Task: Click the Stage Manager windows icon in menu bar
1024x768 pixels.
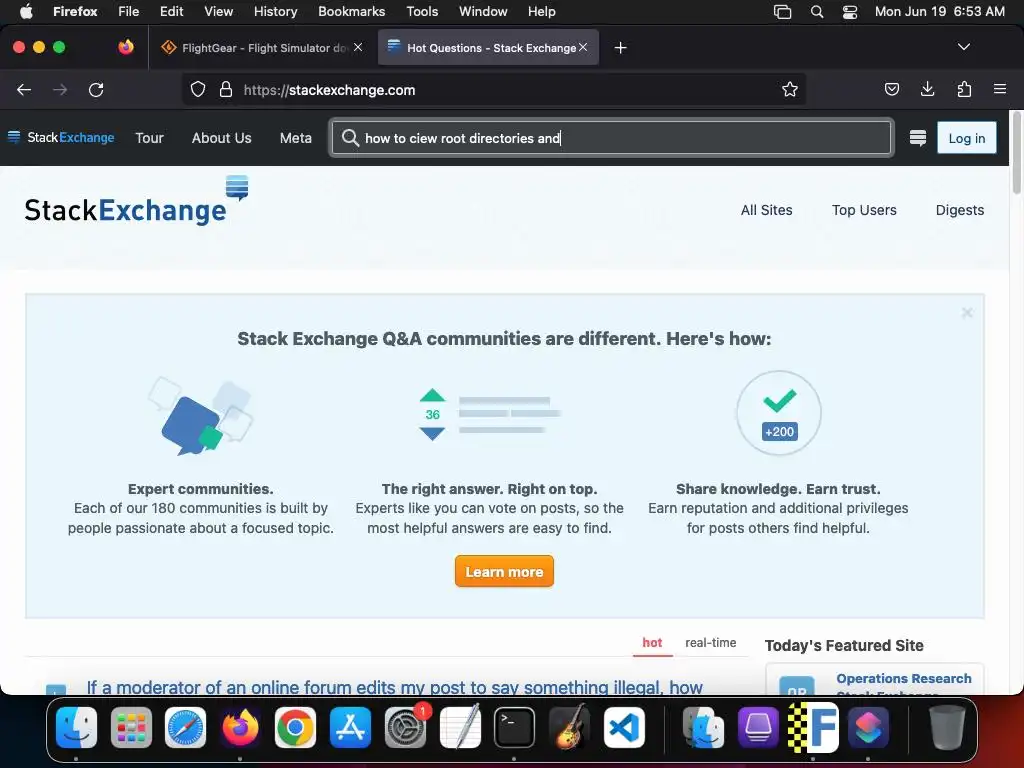Action: [782, 11]
